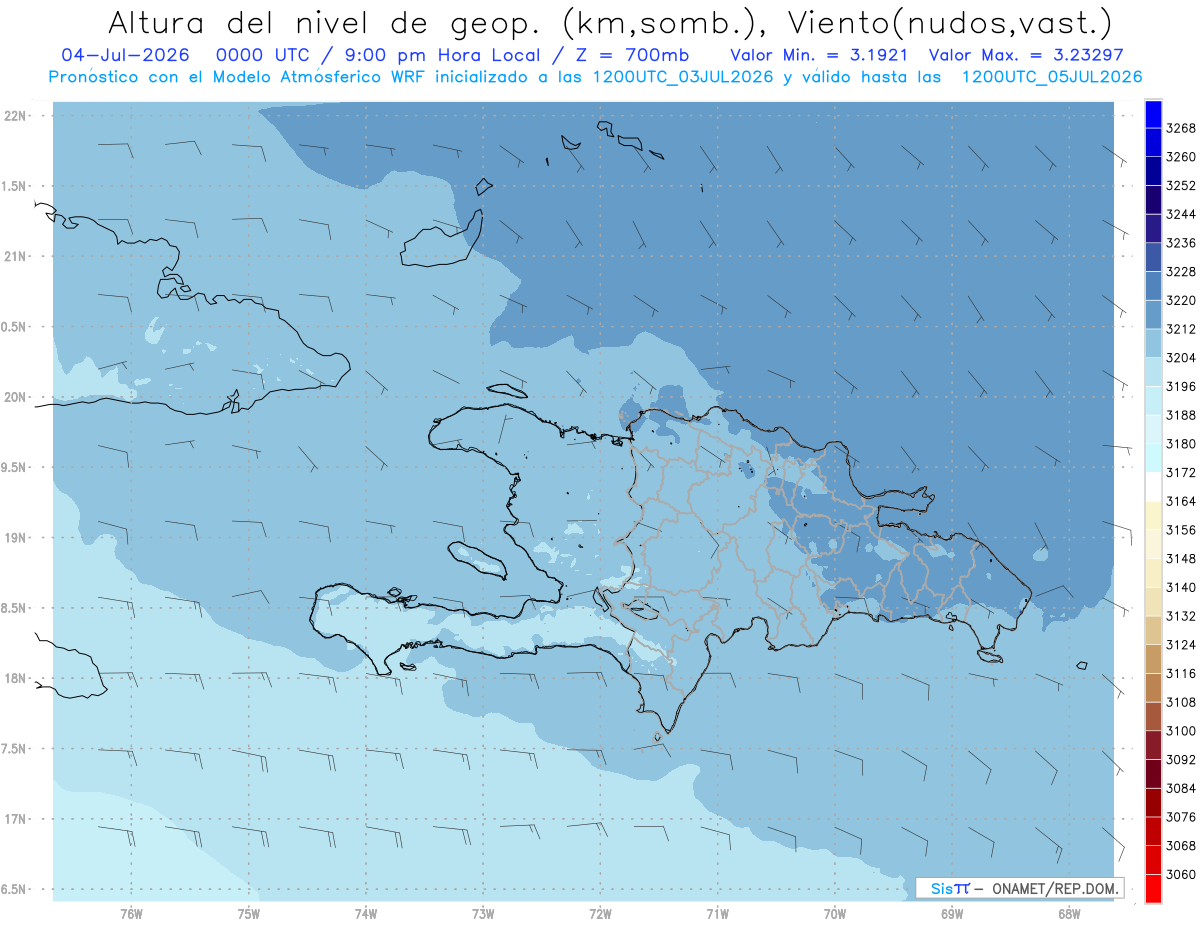Click the latitude label '22N'

(x=15, y=116)
